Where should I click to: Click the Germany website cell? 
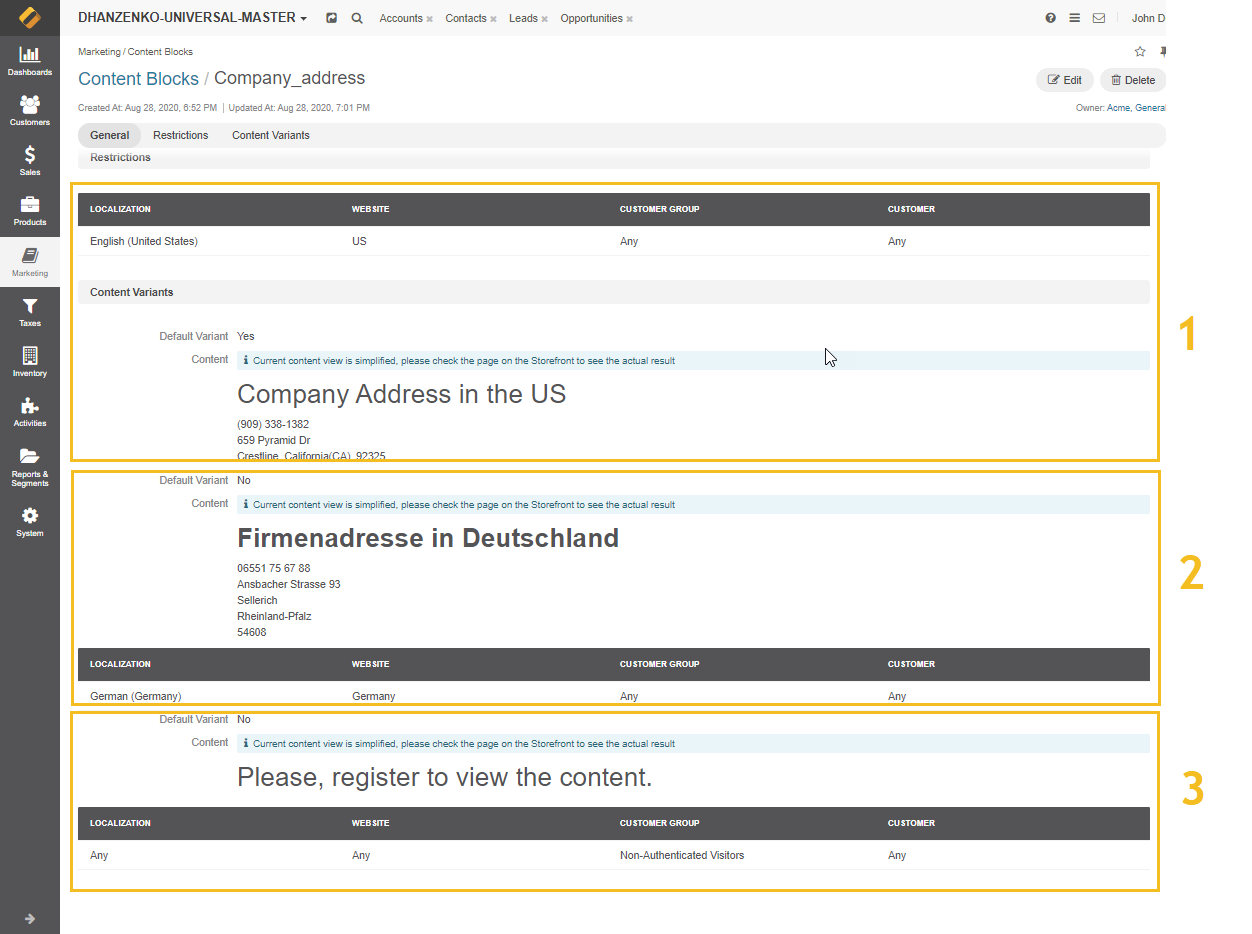(x=373, y=696)
